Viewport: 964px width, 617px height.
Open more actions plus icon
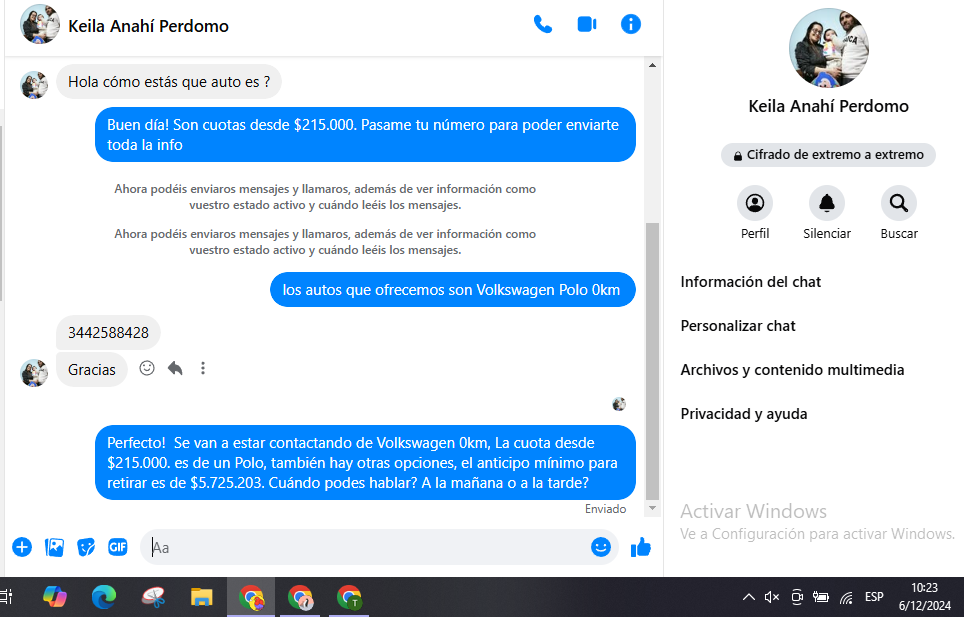pyautogui.click(x=22, y=547)
